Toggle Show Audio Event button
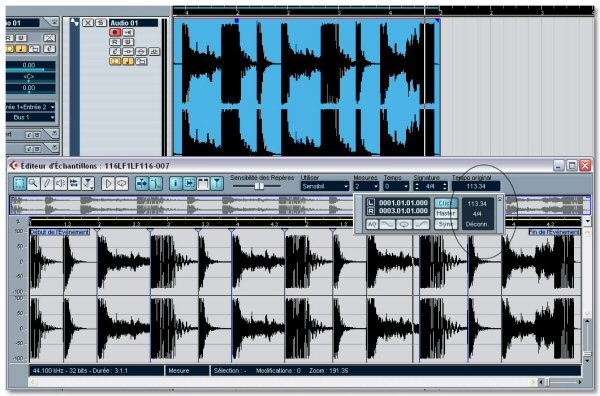This screenshot has width=600, height=396. point(189,184)
